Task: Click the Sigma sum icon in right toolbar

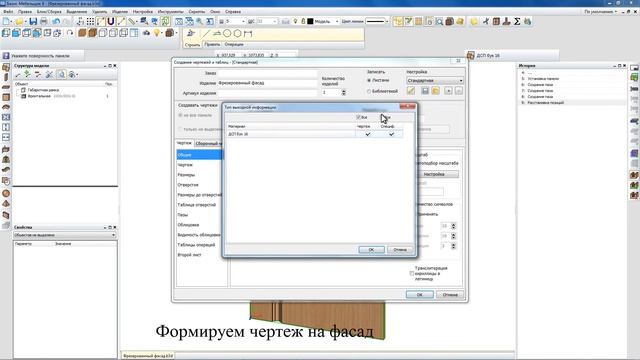Action: (x=517, y=21)
